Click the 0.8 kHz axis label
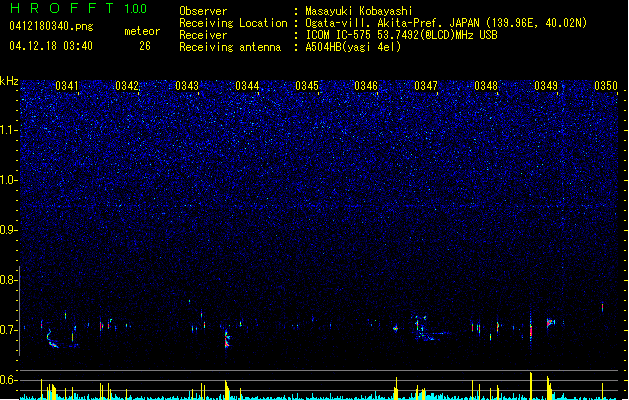This screenshot has width=629, height=400. coord(8,280)
